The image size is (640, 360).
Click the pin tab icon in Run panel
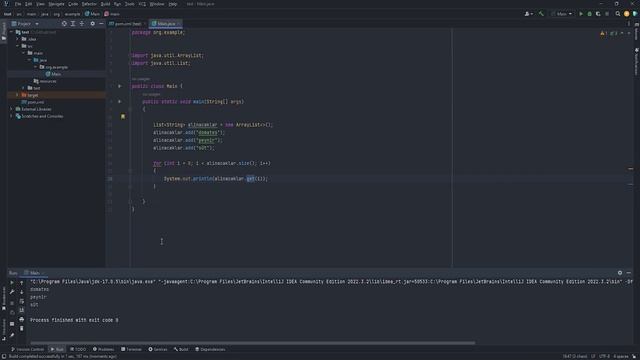click(x=12, y=335)
